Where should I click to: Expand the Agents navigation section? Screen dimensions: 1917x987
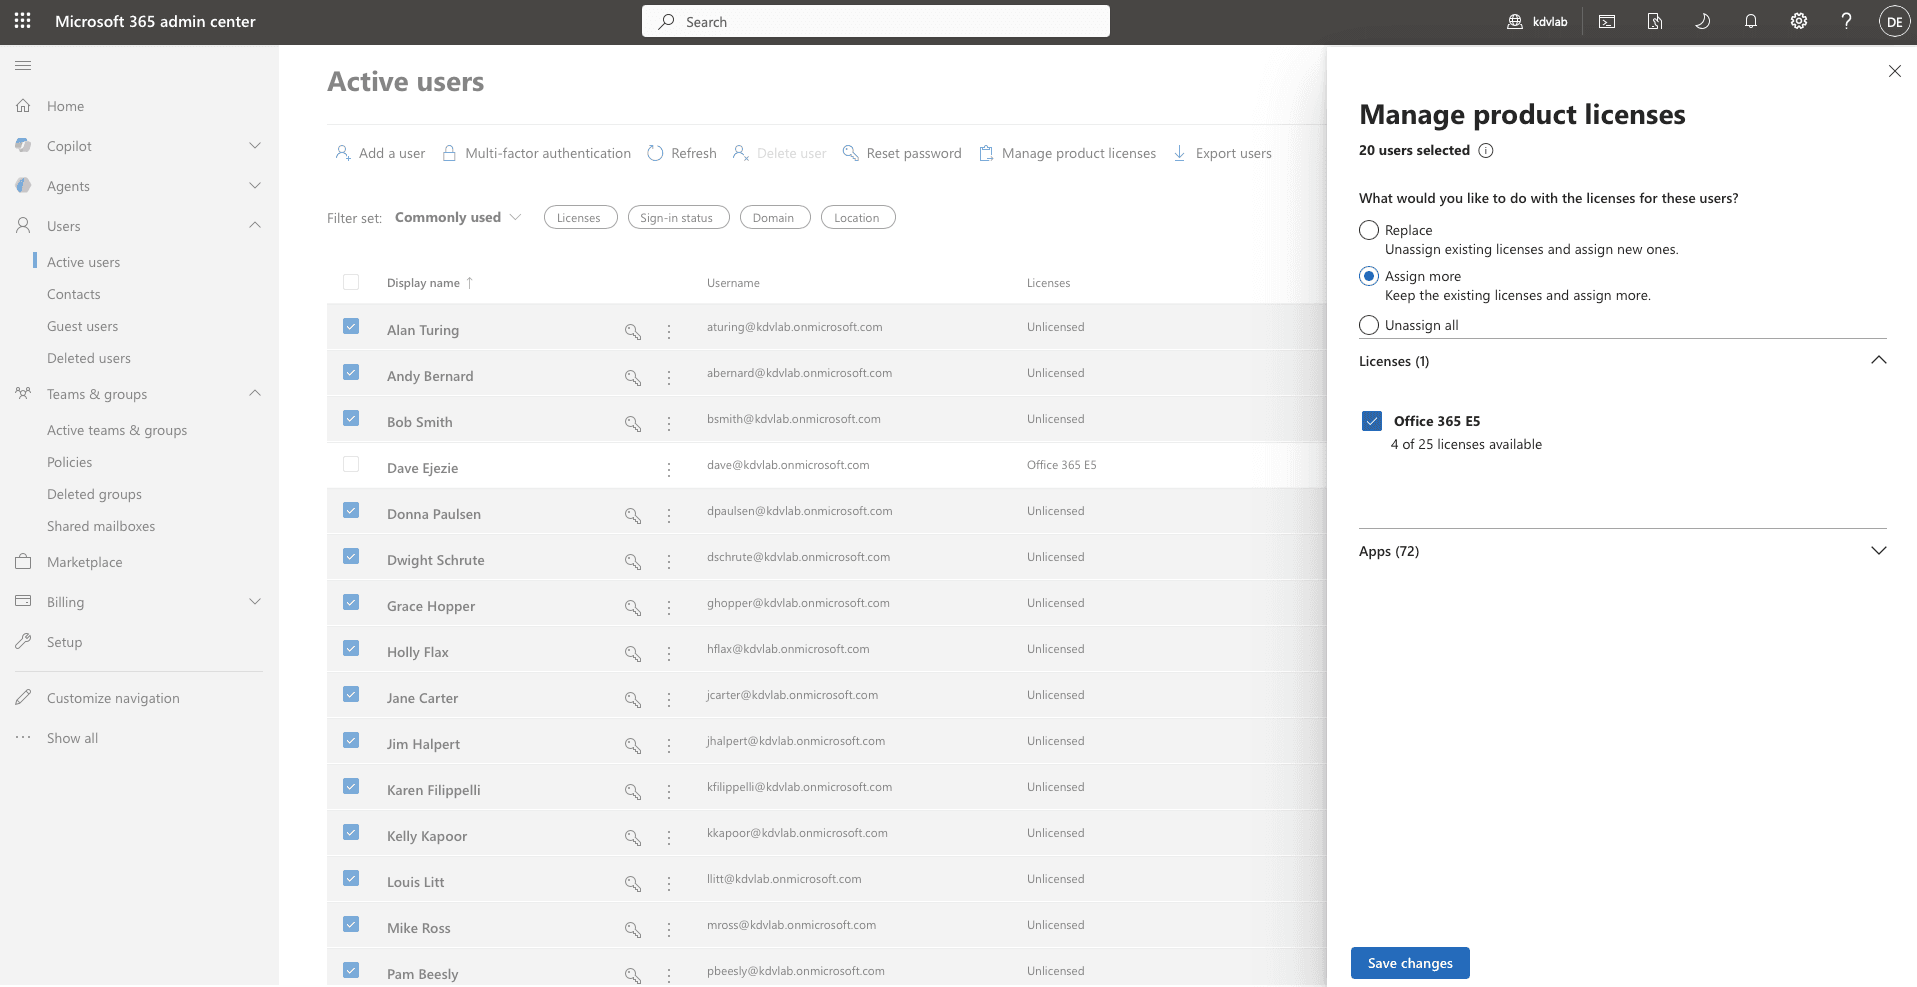[x=255, y=186]
